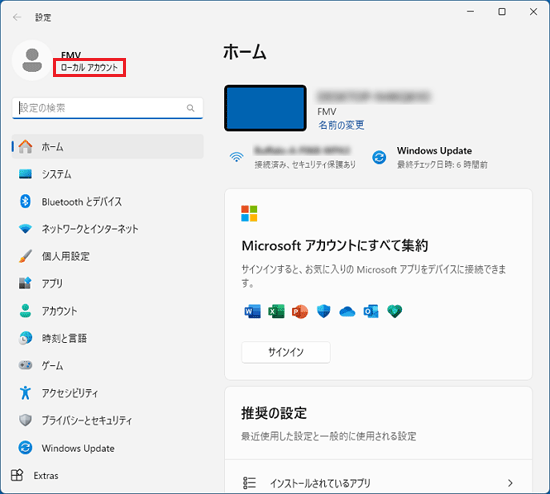Click the search magnifier icon
Viewport: 550px width, 494px height.
point(190,108)
